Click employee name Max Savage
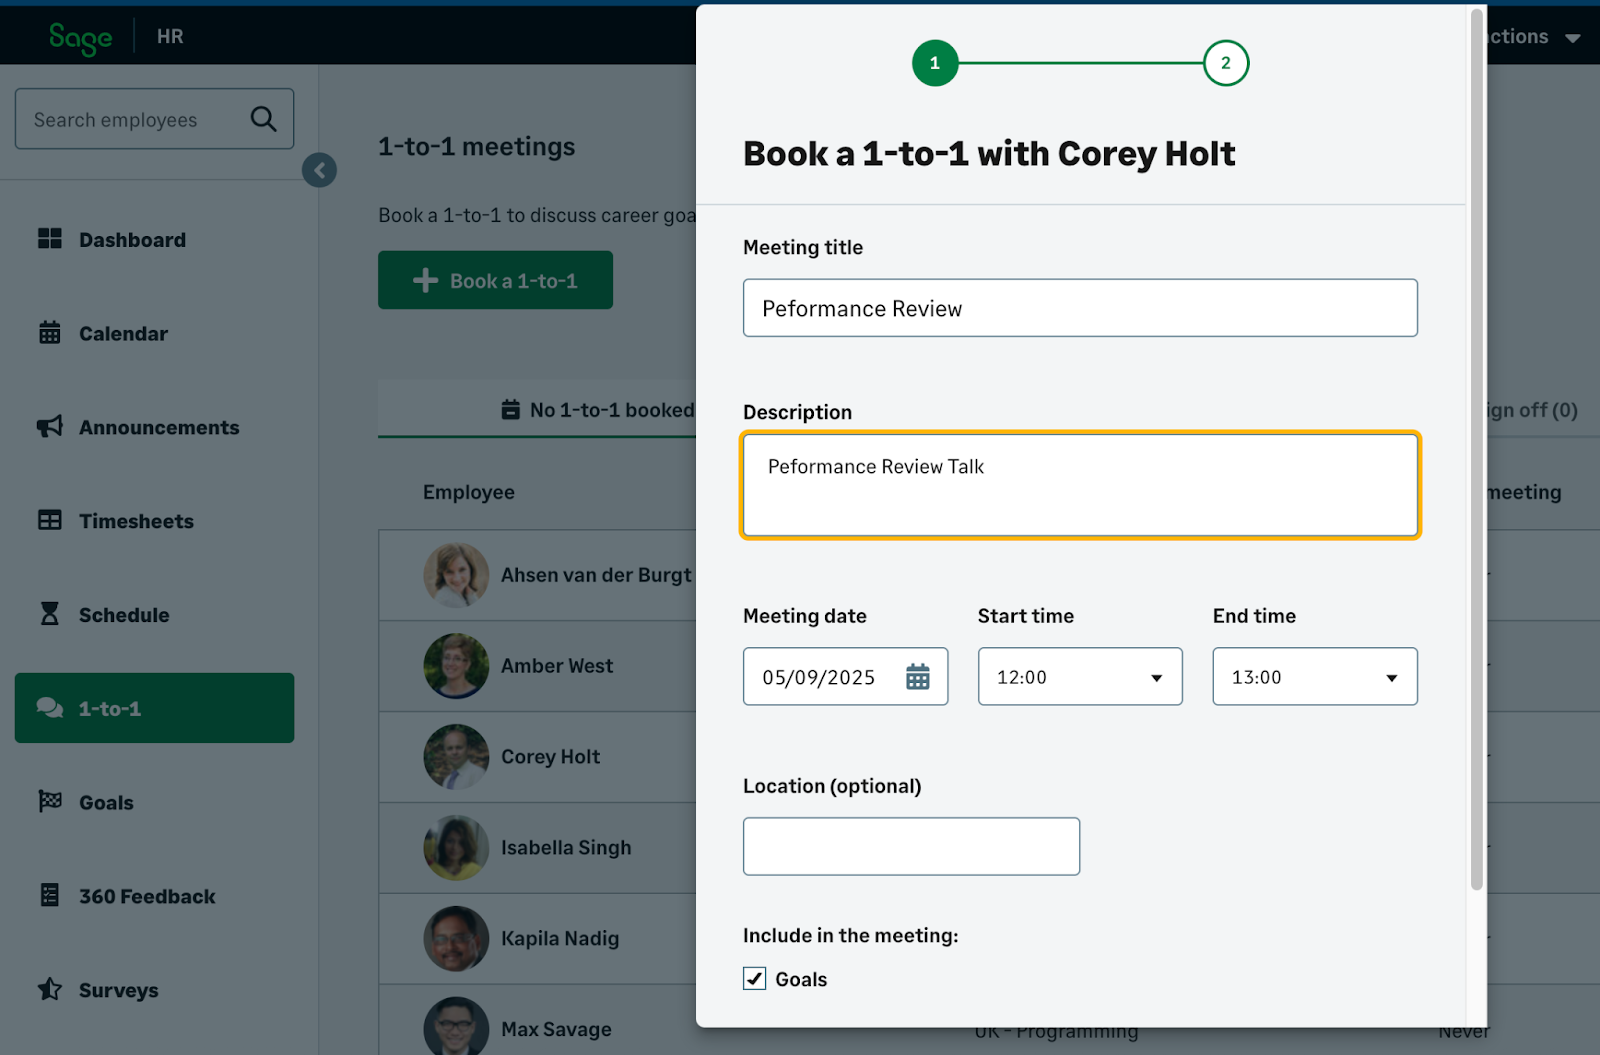This screenshot has height=1055, width=1600. (556, 1029)
